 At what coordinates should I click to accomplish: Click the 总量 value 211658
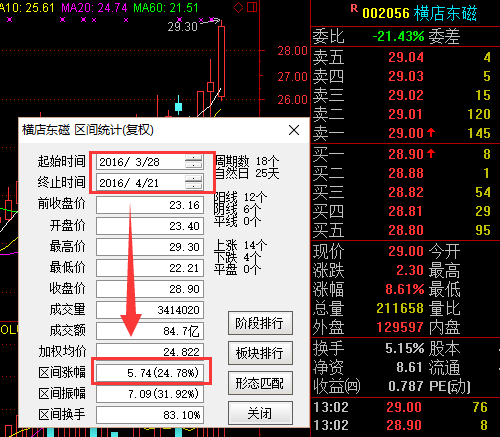click(400, 308)
